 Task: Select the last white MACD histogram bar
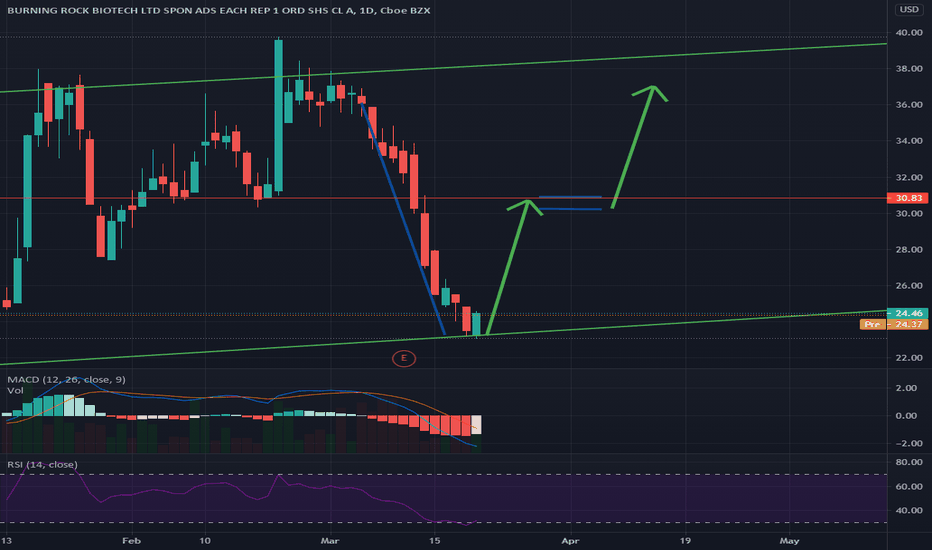tap(476, 425)
